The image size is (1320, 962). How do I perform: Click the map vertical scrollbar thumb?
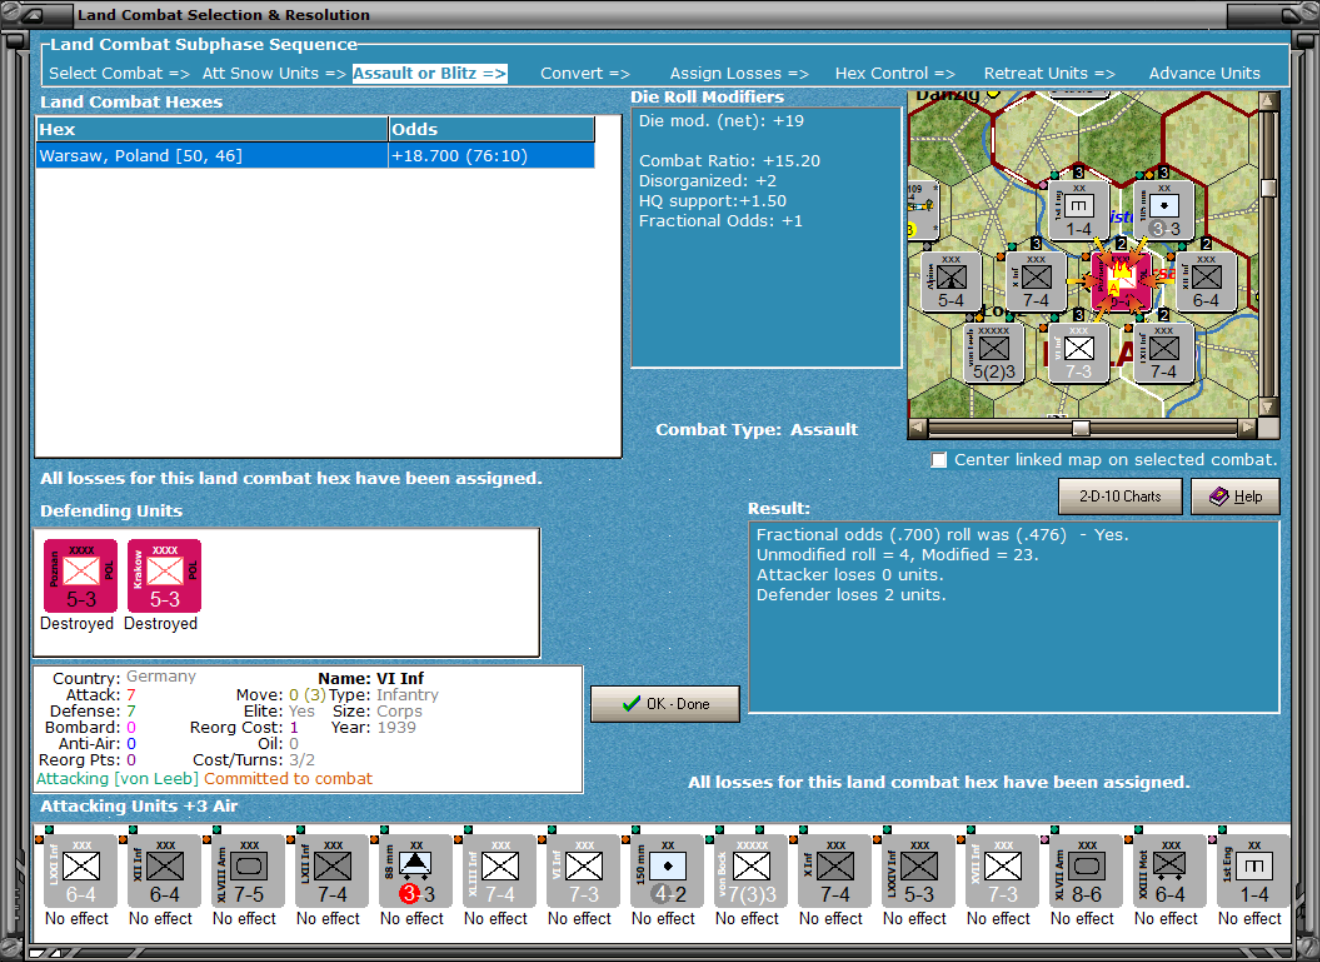tap(1269, 188)
